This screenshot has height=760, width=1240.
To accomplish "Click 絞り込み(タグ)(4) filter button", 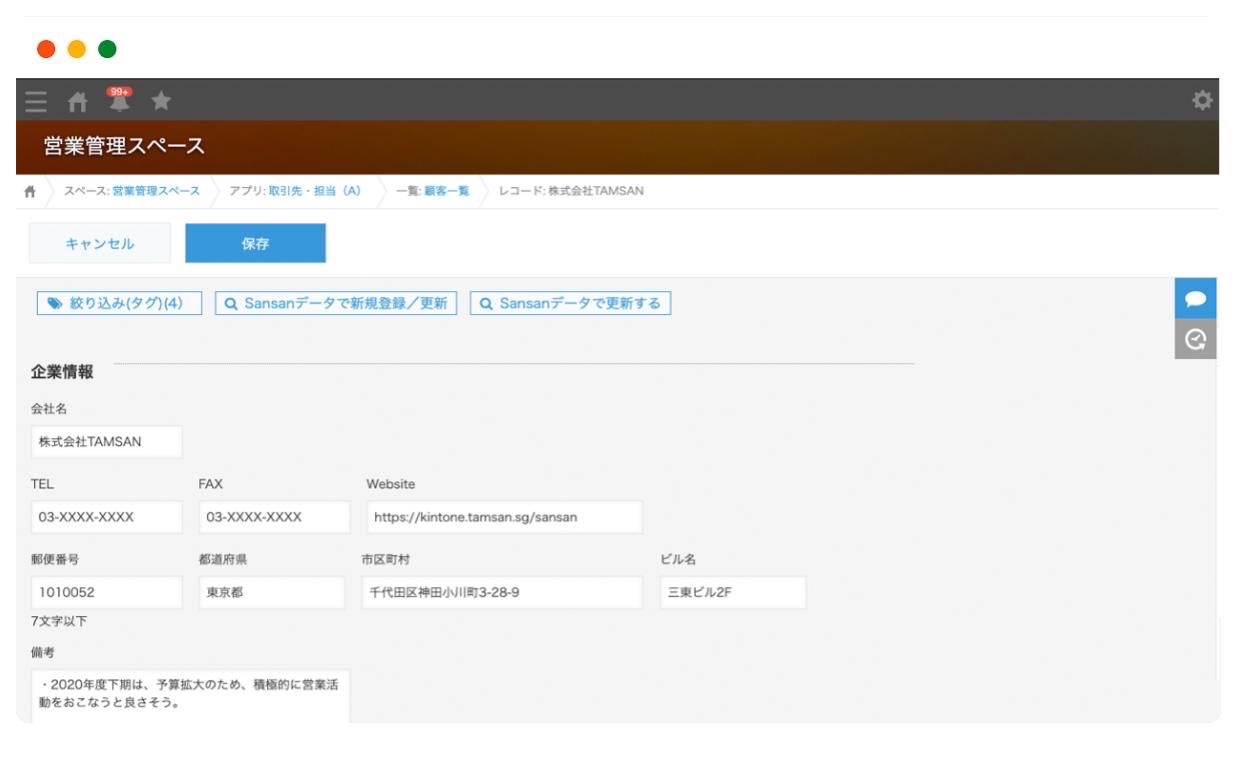I will coord(119,303).
